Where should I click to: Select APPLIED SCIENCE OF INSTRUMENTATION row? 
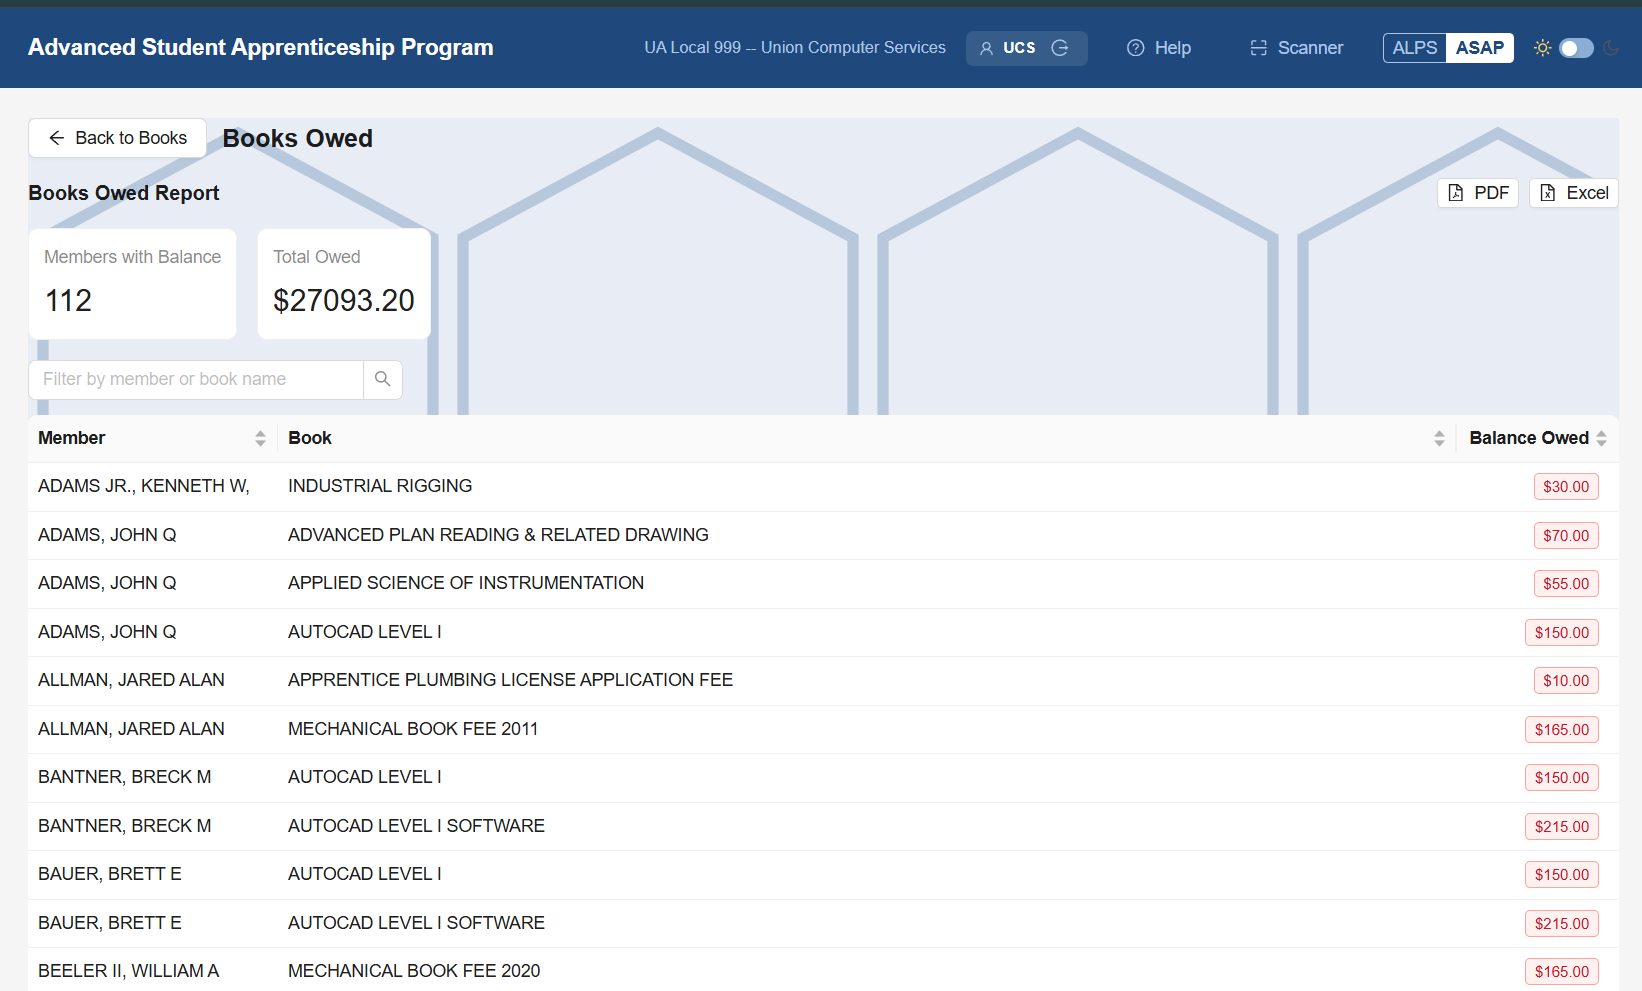[x=823, y=584]
